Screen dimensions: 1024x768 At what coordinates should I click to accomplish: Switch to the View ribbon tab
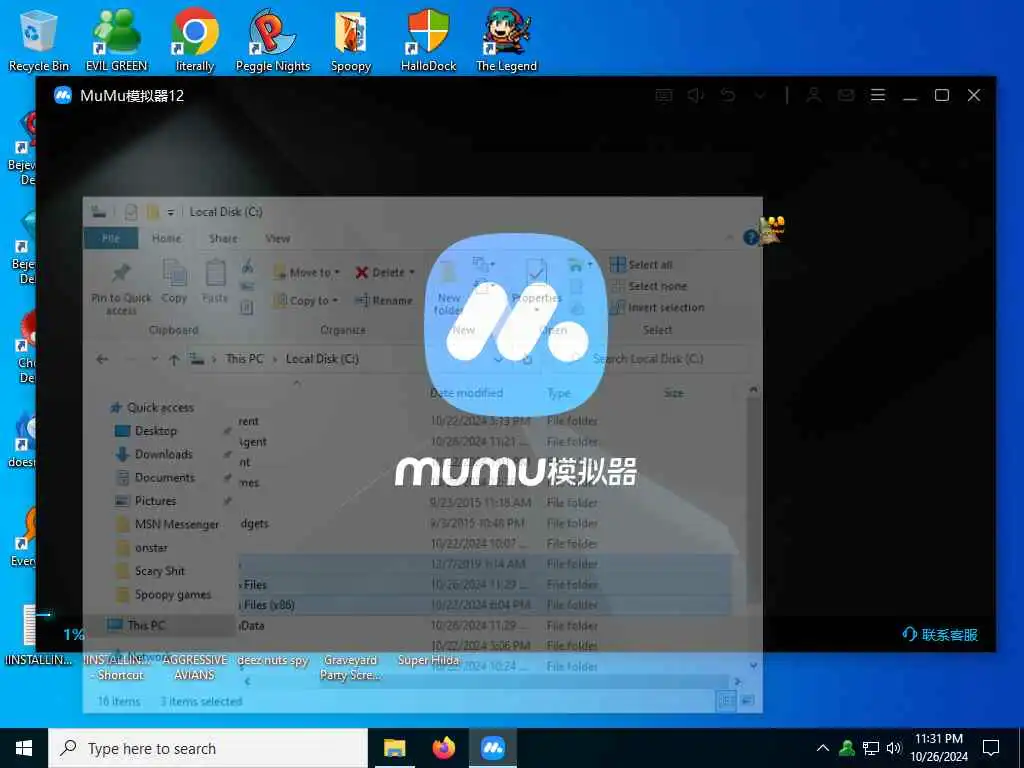pos(278,238)
